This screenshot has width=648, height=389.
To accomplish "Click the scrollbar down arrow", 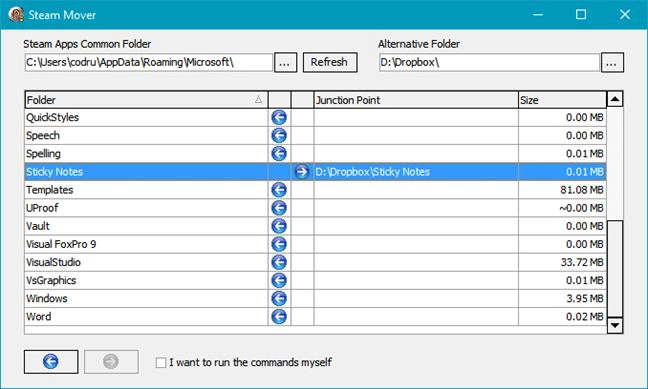I will point(615,325).
